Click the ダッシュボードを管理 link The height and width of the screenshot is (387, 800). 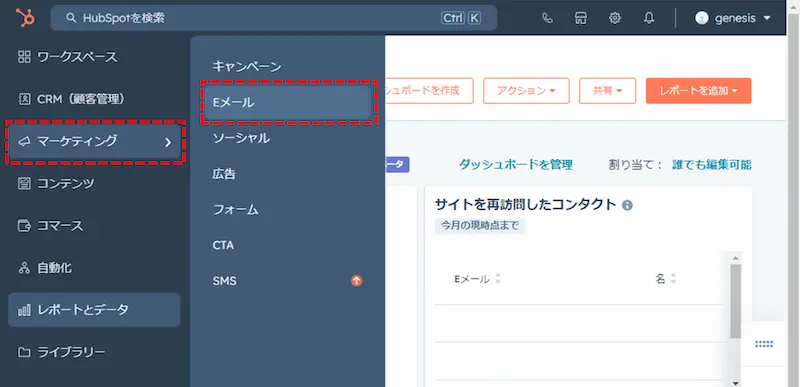pyautogui.click(x=515, y=165)
